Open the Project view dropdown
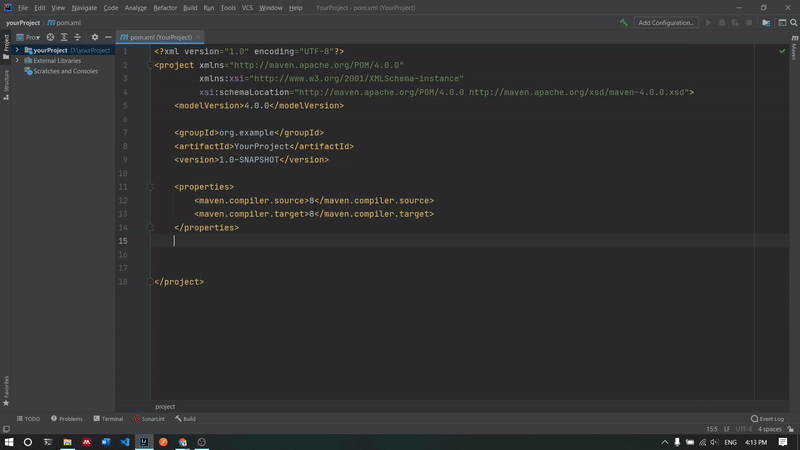 (28, 37)
